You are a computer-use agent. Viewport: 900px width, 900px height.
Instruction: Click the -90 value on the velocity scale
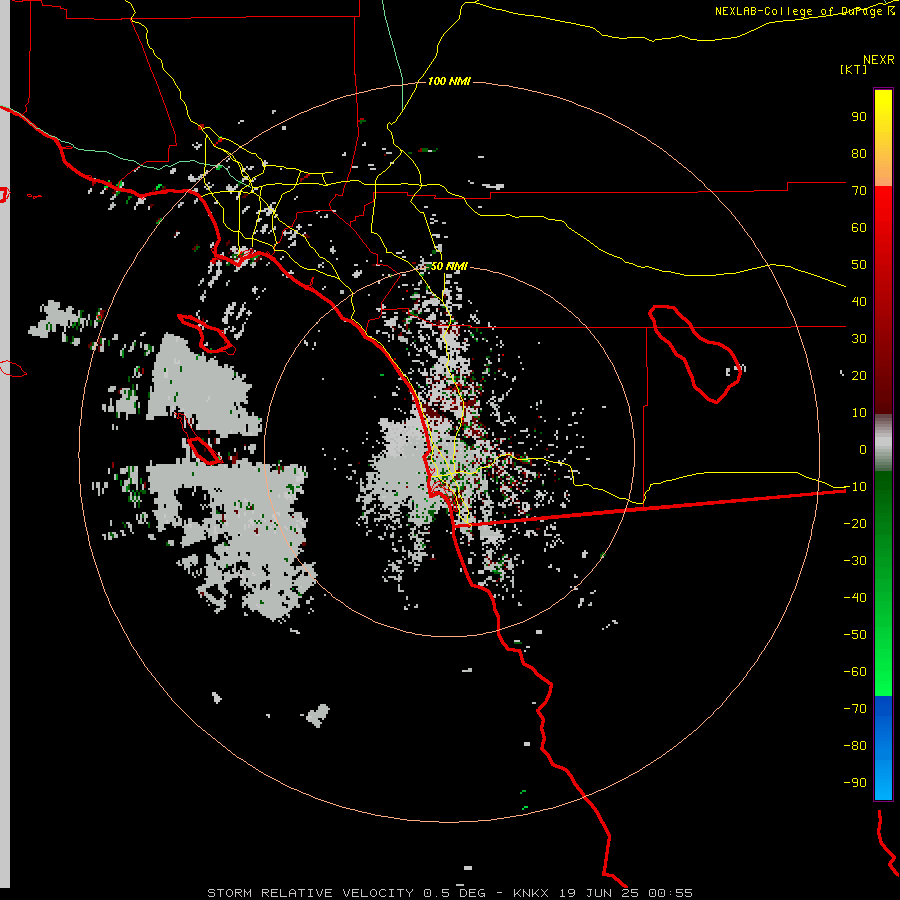tap(855, 782)
